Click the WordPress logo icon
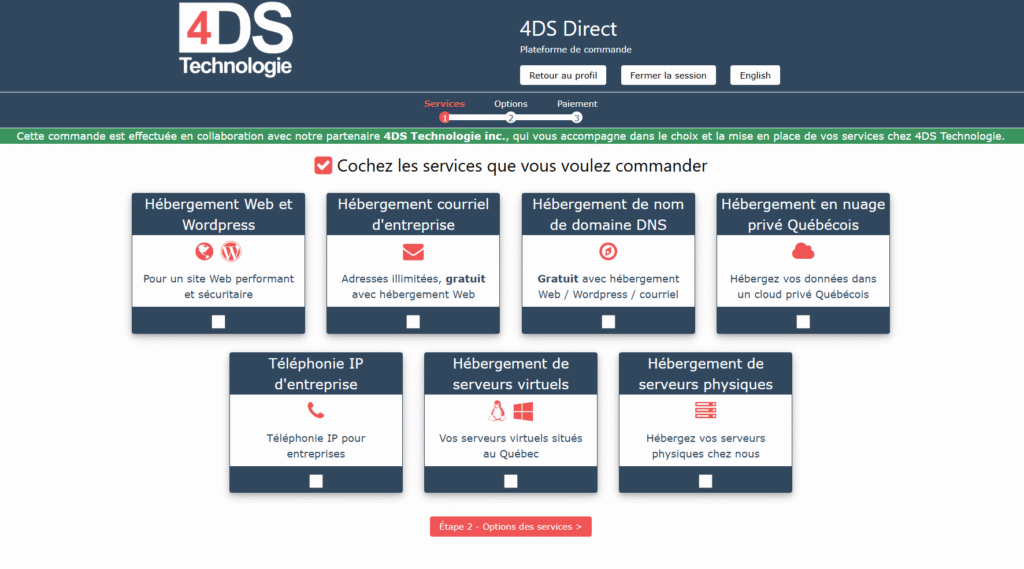This screenshot has width=1024, height=569. coord(232,252)
